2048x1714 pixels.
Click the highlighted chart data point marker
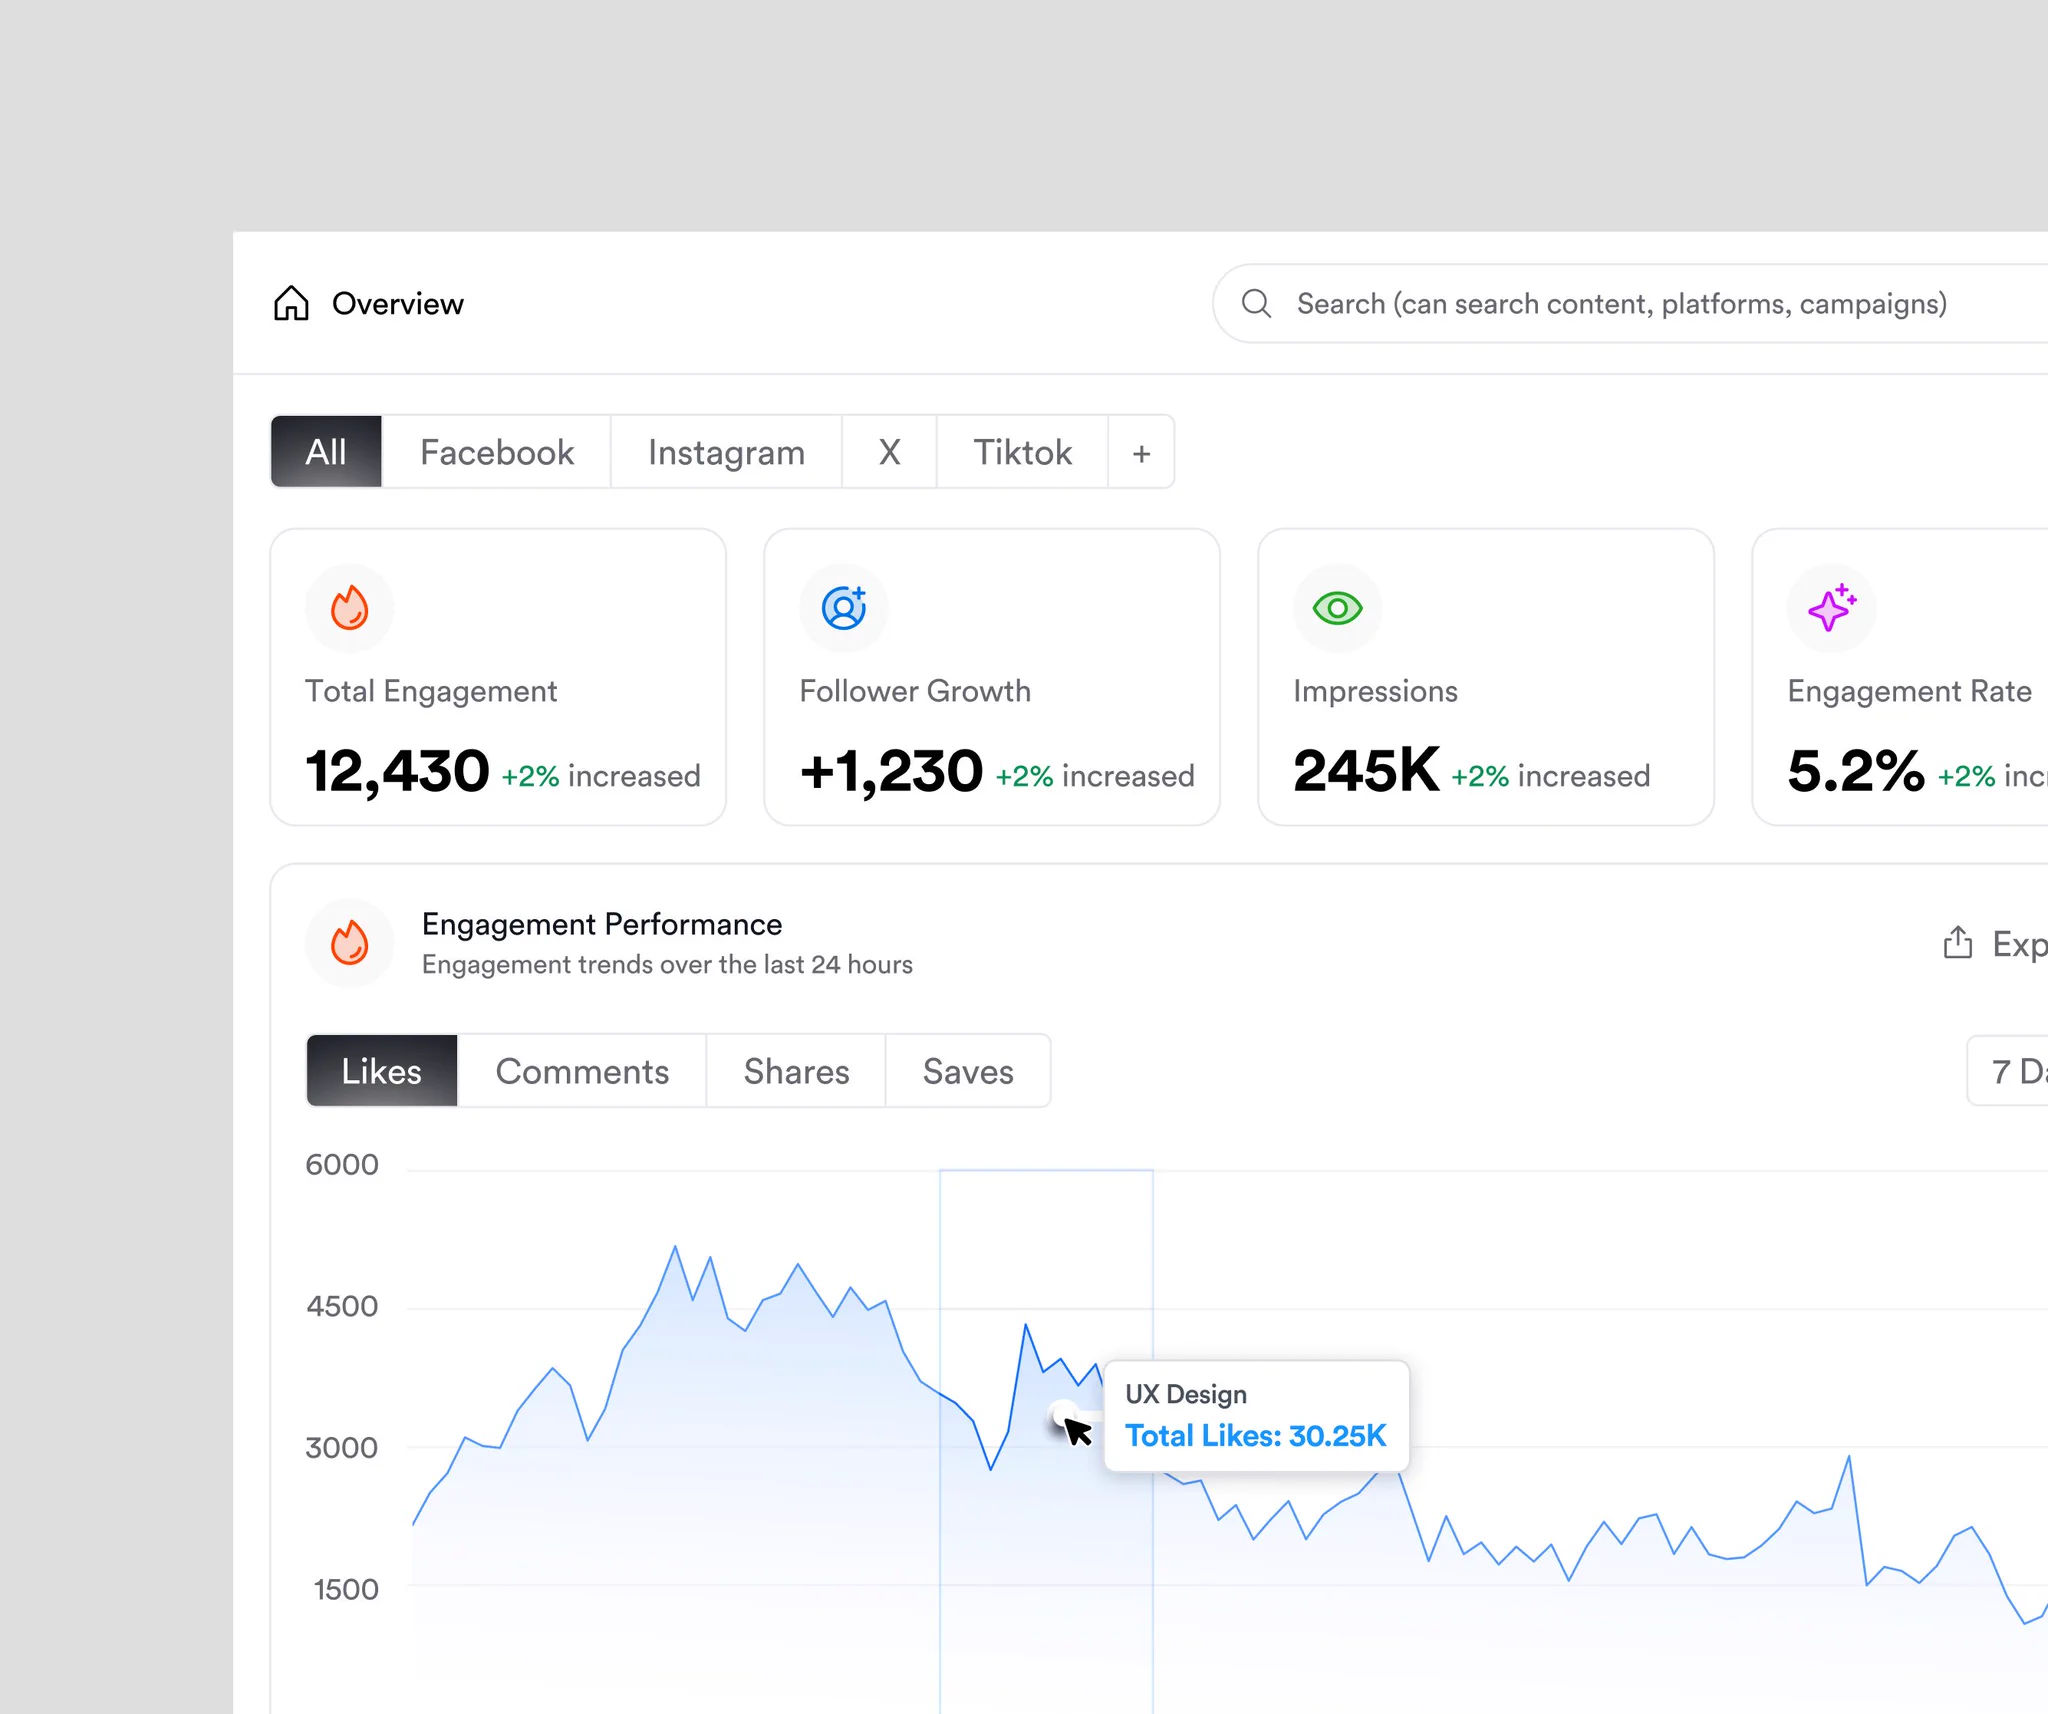(x=1062, y=1415)
